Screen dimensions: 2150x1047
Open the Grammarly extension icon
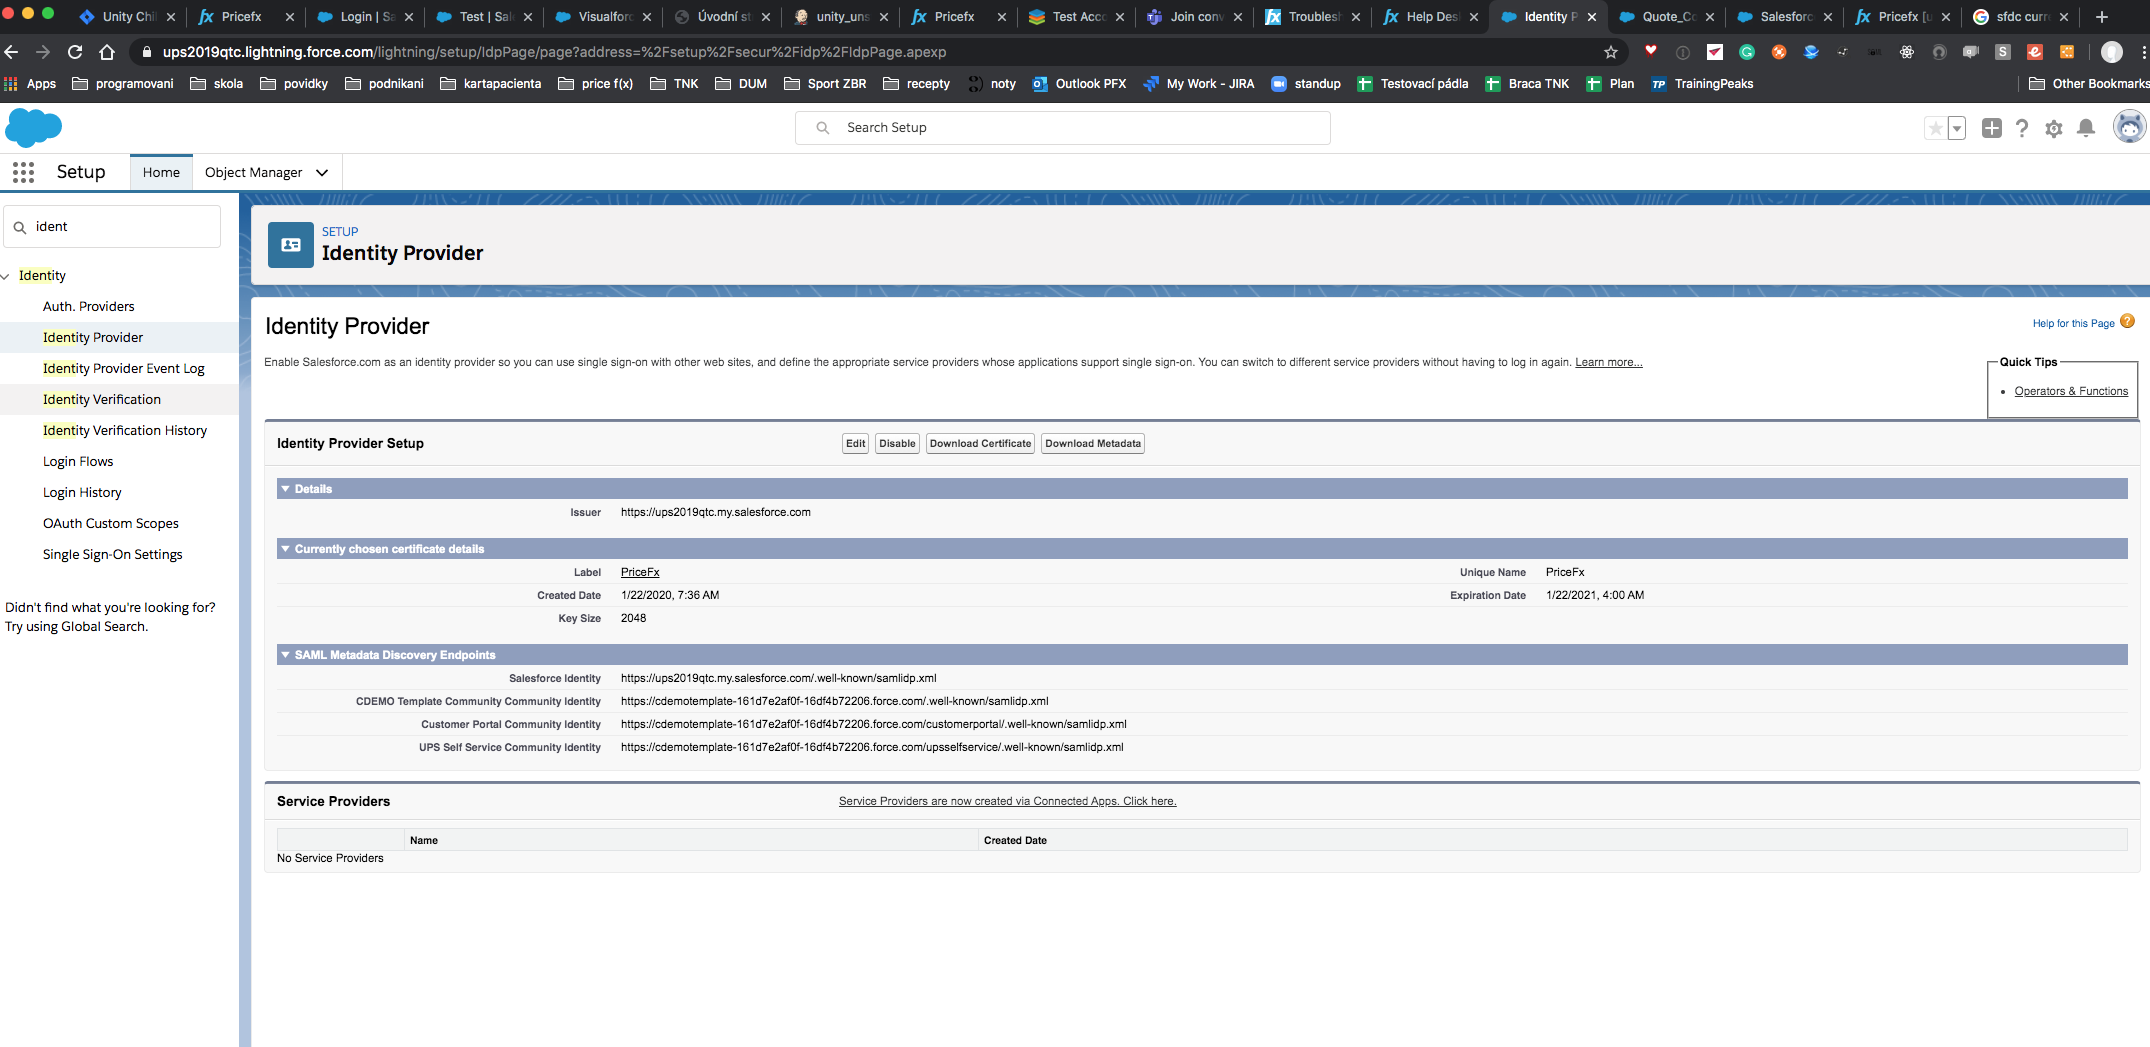(1747, 52)
